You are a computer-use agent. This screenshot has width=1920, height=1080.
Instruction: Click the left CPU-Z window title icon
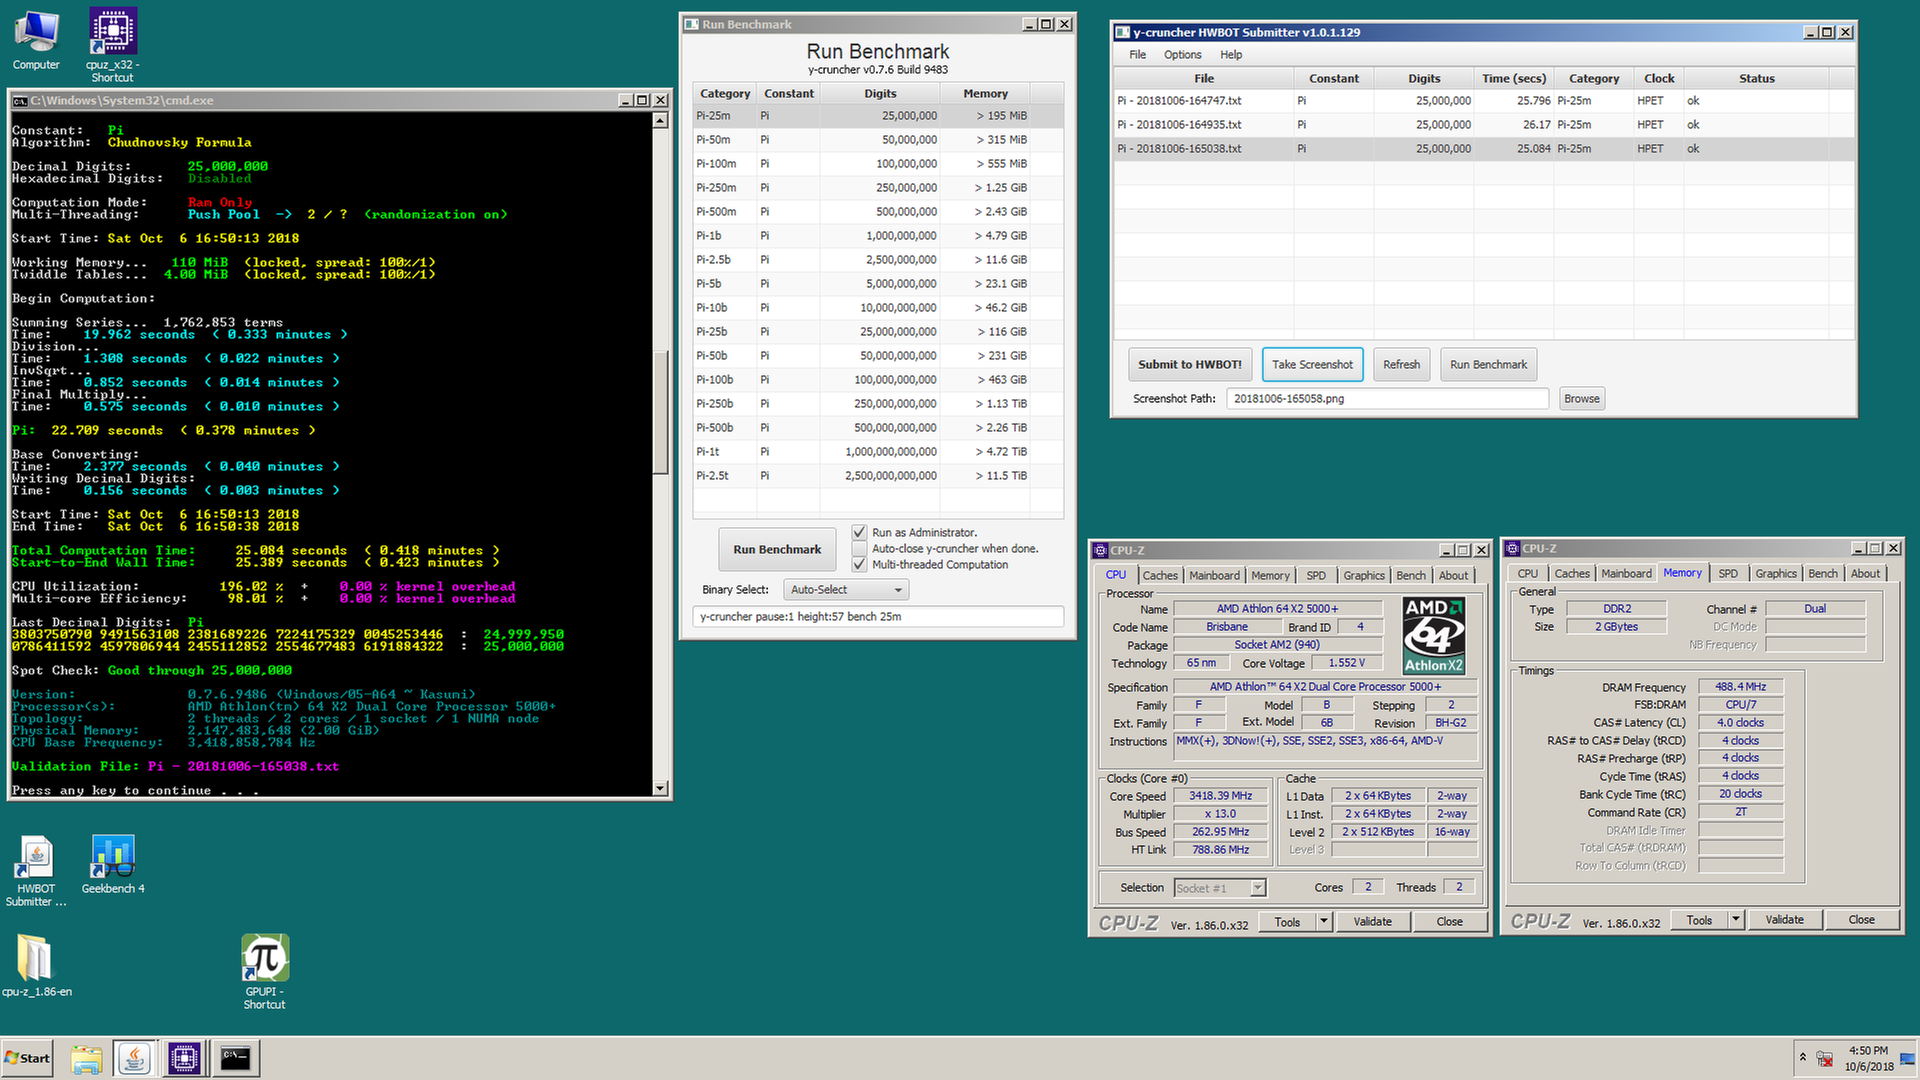[1100, 550]
